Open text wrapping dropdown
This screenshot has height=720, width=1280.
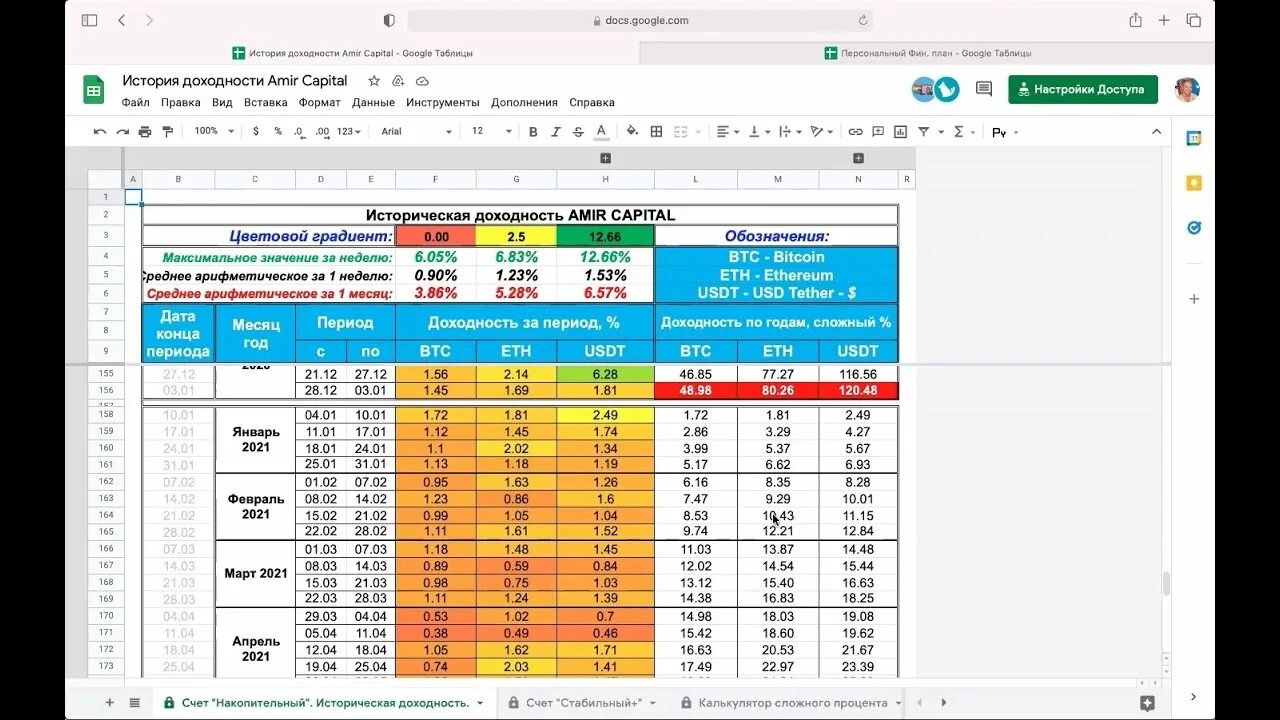(x=790, y=131)
